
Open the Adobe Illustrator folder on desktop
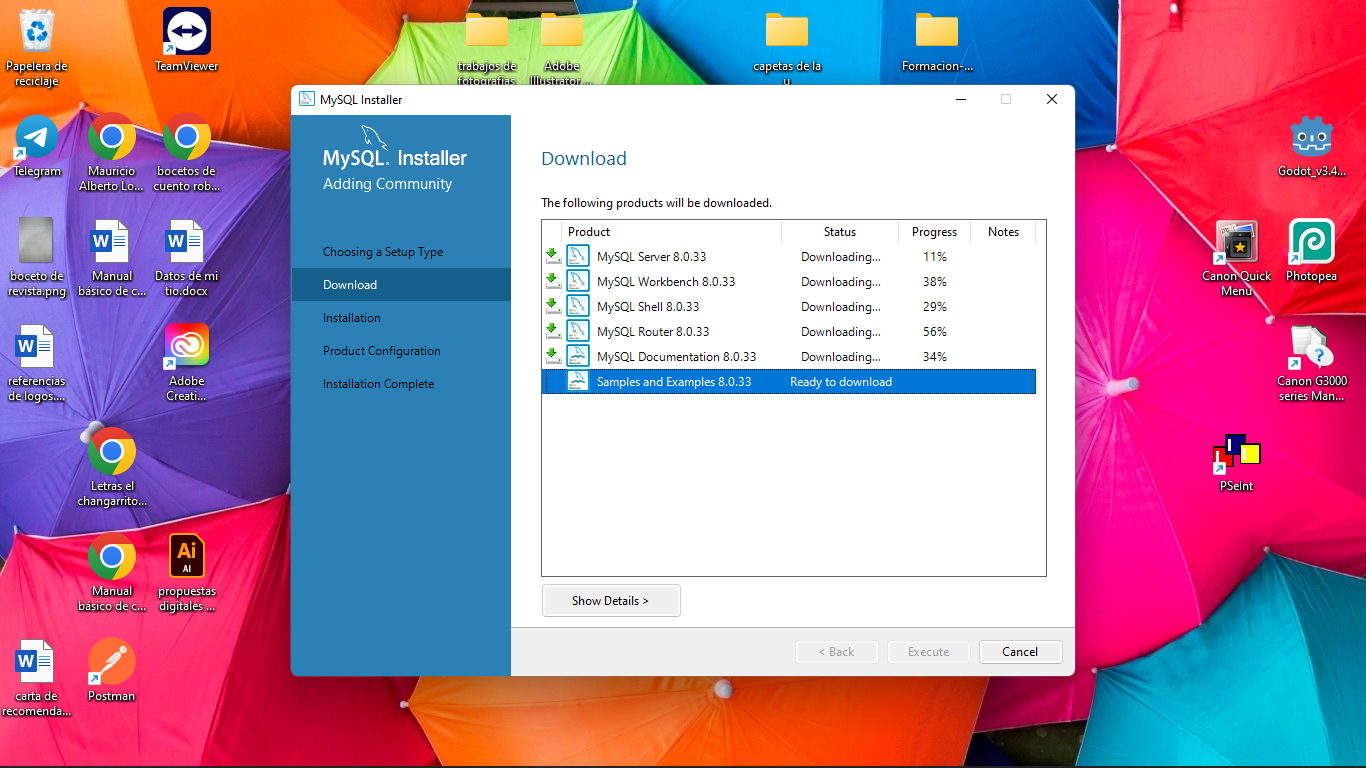pyautogui.click(x=561, y=47)
